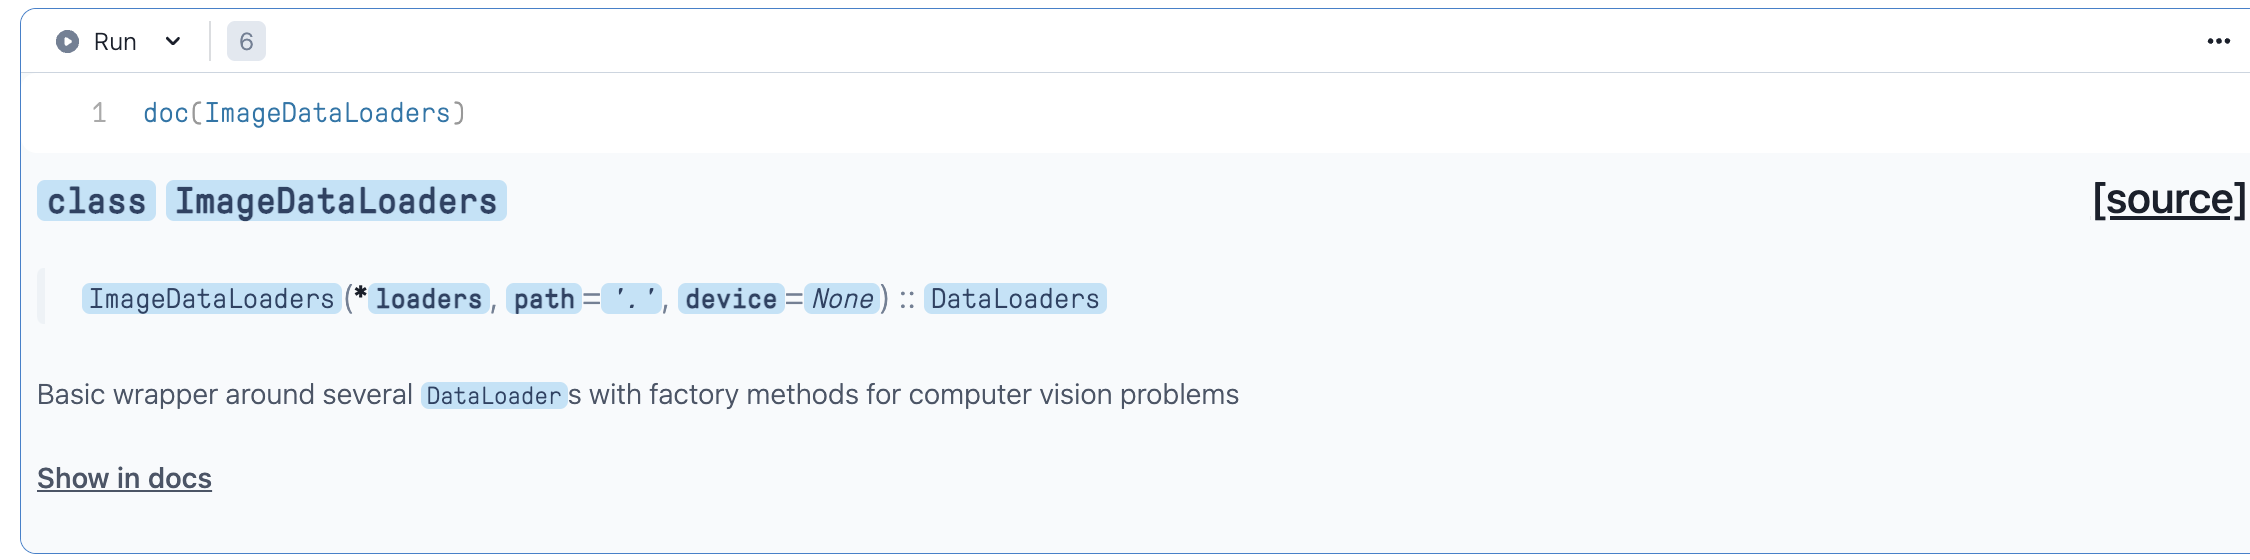Click the Run play icon
Screen dimensions: 2250x560
pyautogui.click(x=67, y=42)
